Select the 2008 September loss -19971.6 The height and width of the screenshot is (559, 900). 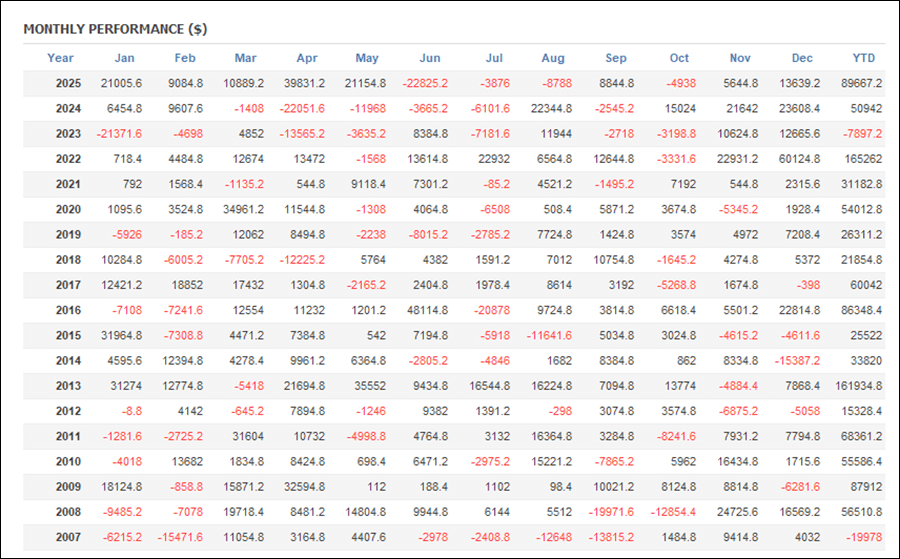[608, 513]
